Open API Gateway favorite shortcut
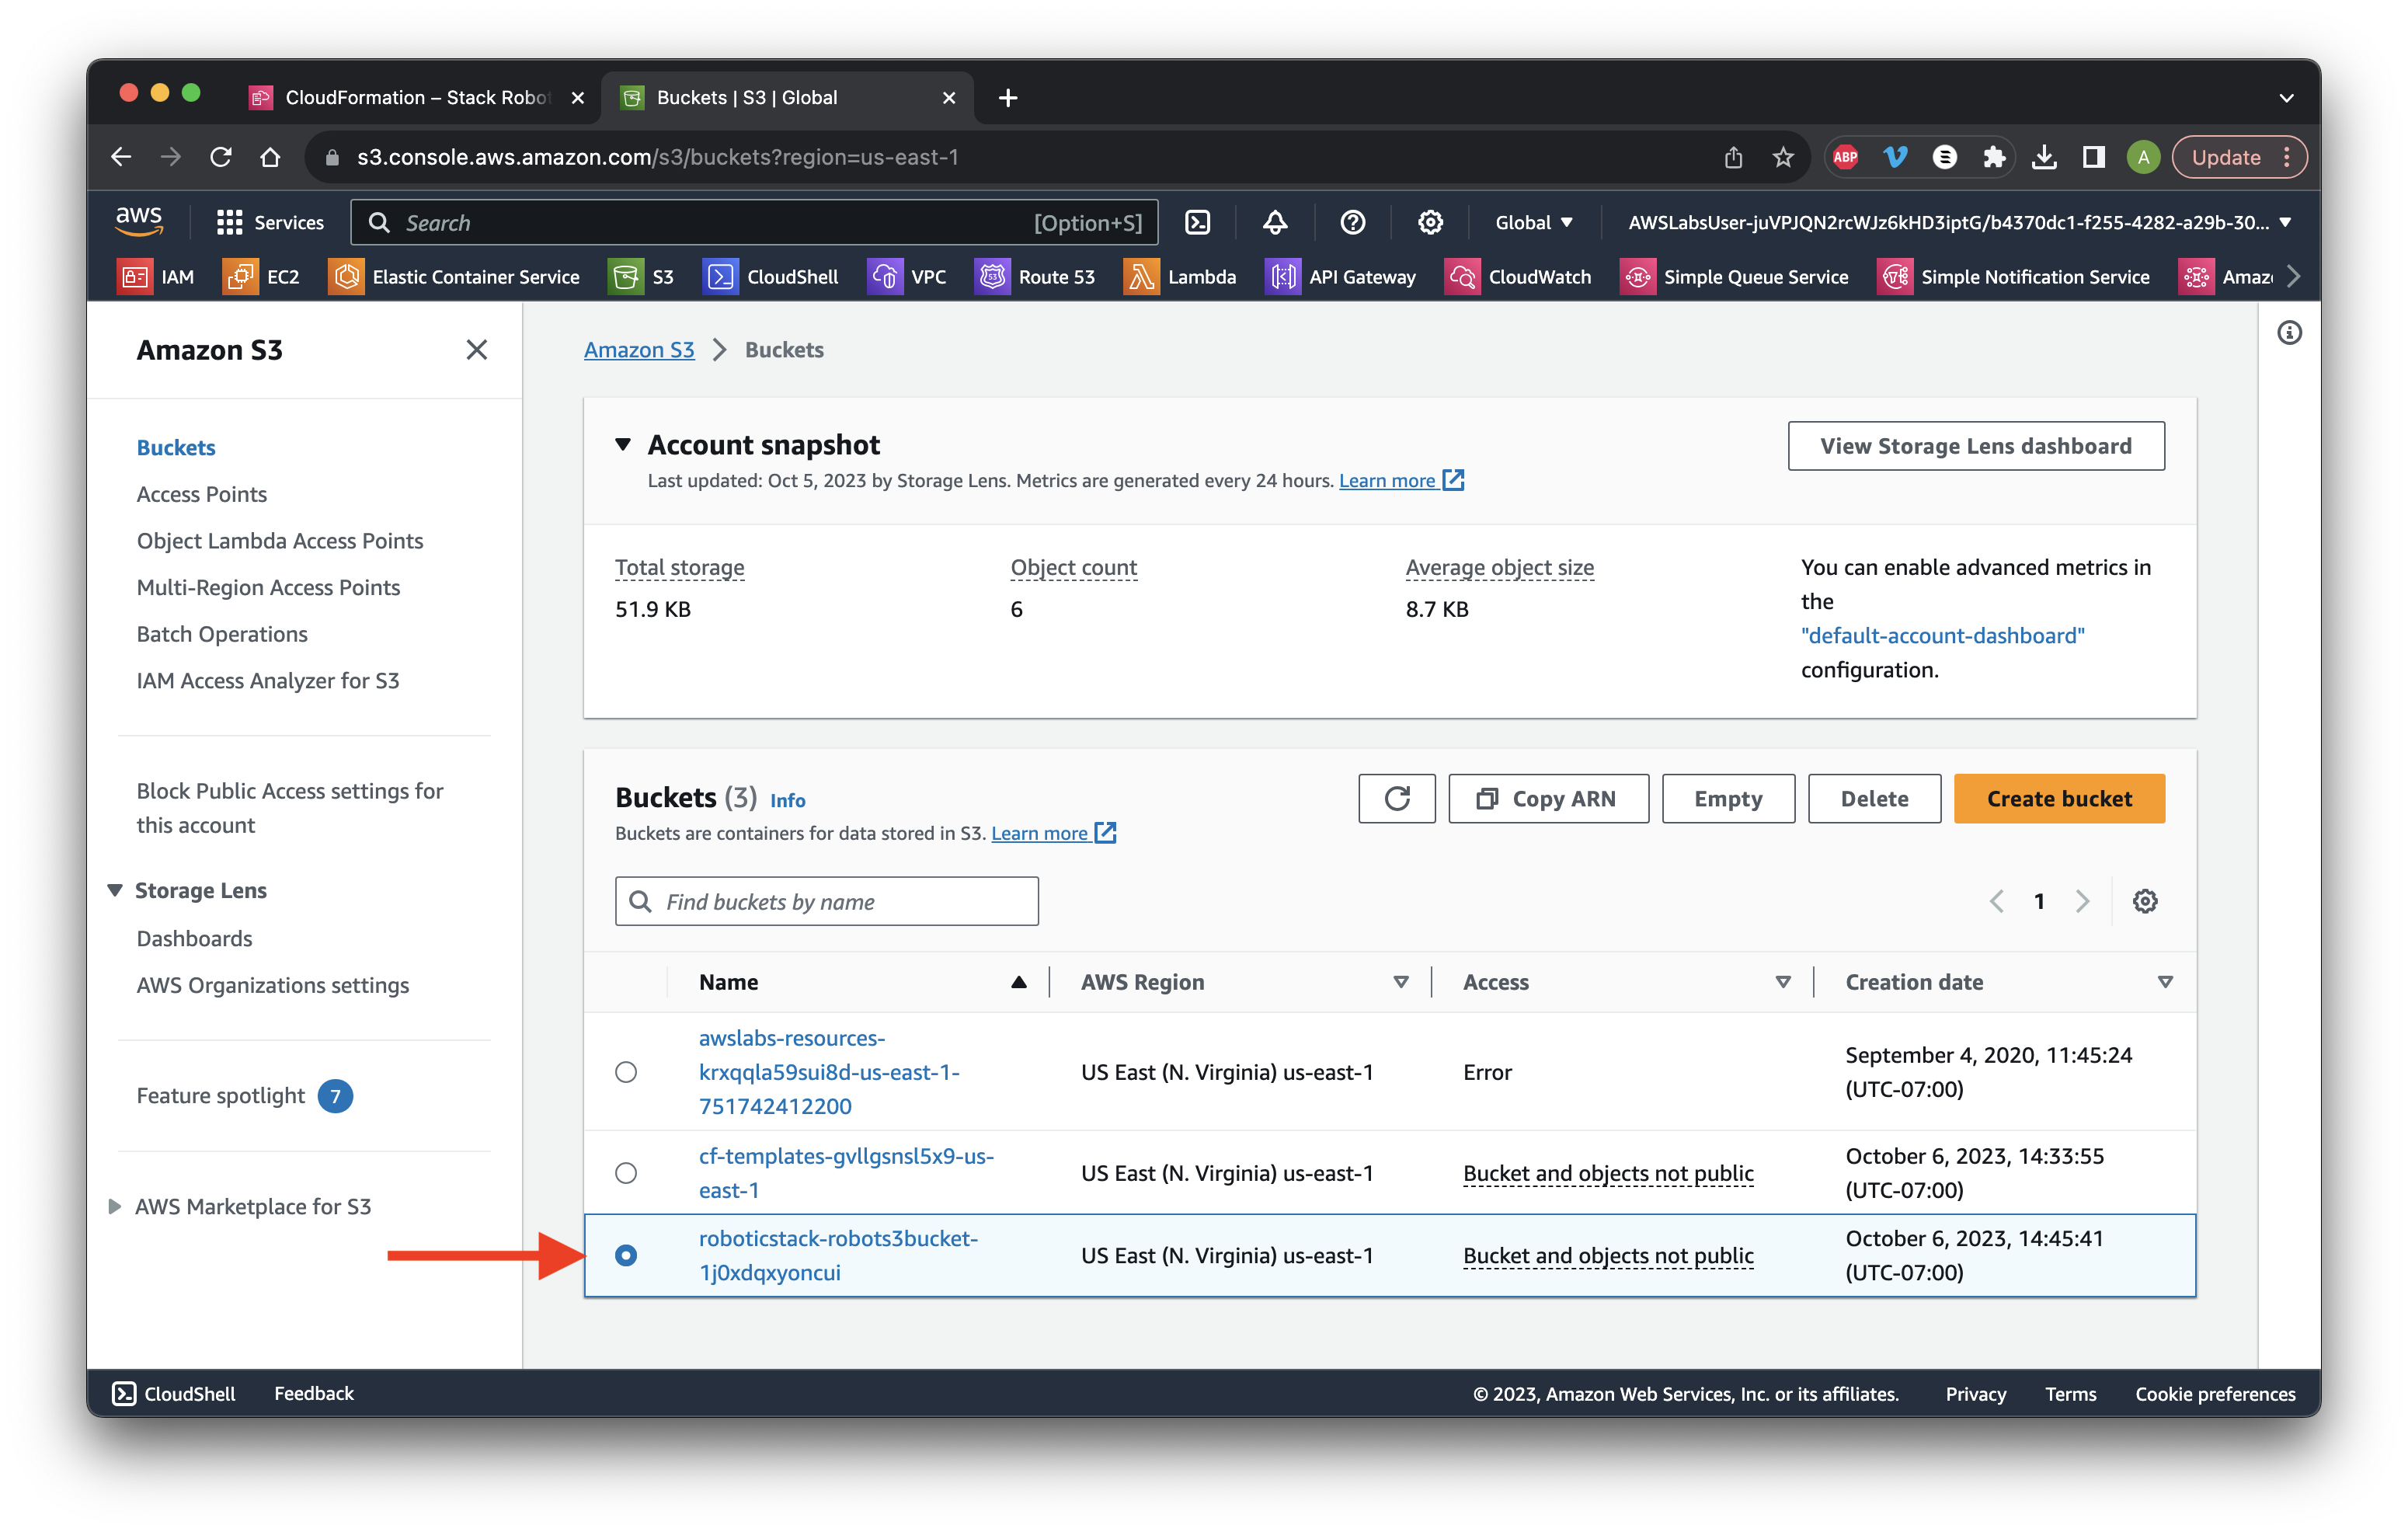Screen dimensions: 2408x1532 1341,277
